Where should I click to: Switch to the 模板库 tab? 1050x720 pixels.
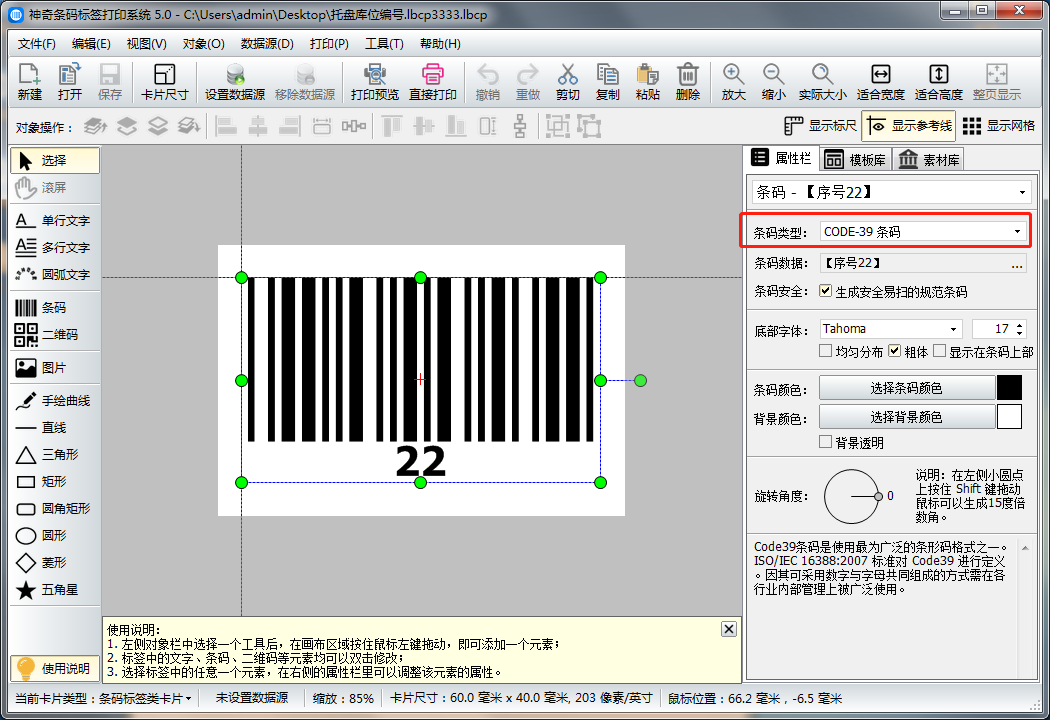[x=855, y=159]
